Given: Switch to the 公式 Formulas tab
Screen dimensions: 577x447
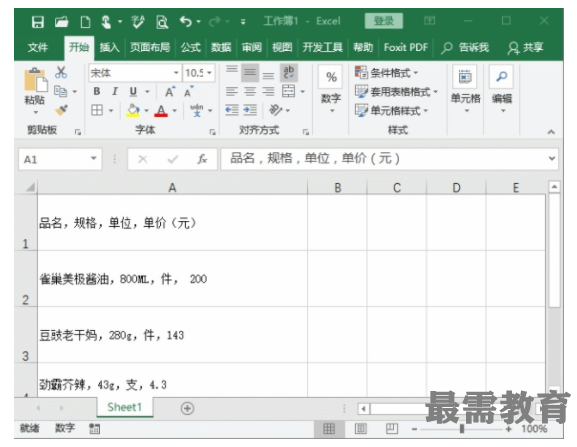Looking at the screenshot, I should coord(191,47).
